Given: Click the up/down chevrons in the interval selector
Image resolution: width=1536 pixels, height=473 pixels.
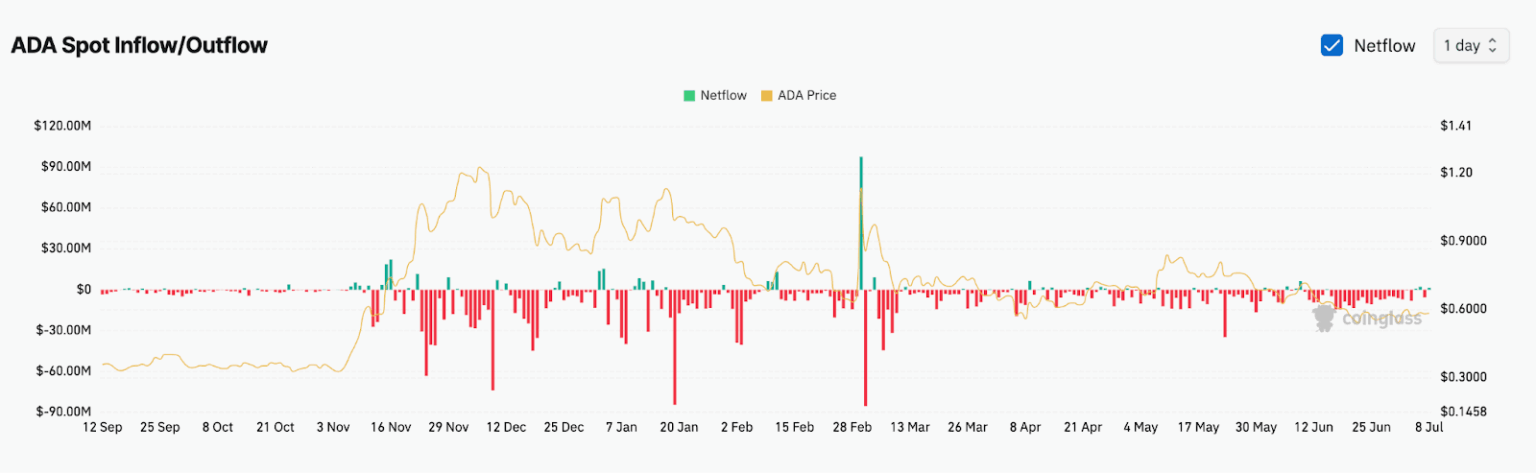Looking at the screenshot, I should click(1493, 45).
